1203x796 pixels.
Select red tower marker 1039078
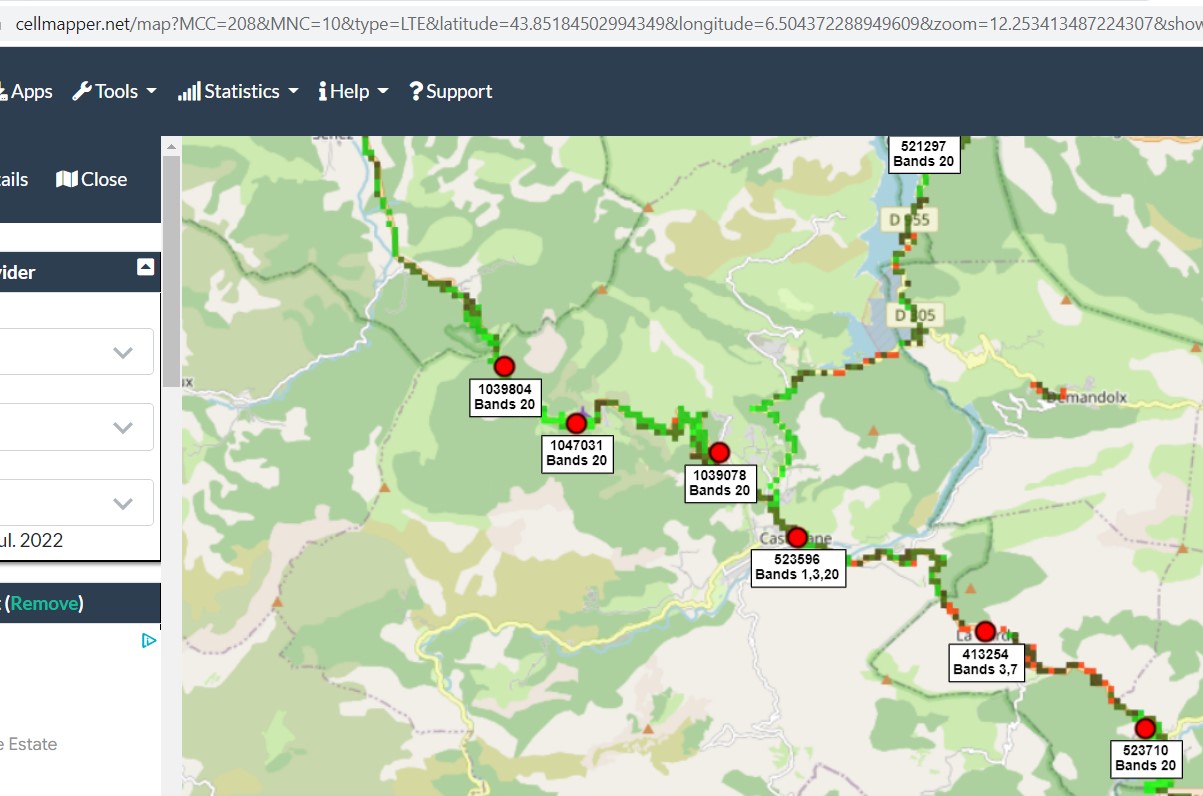pyautogui.click(x=719, y=452)
